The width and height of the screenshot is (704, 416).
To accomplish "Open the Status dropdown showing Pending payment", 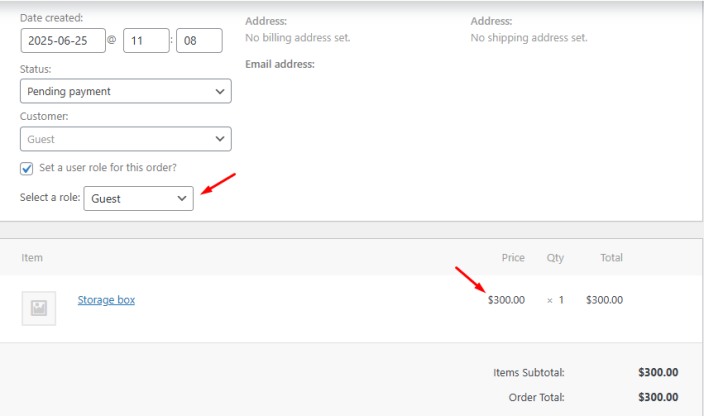I will (125, 91).
